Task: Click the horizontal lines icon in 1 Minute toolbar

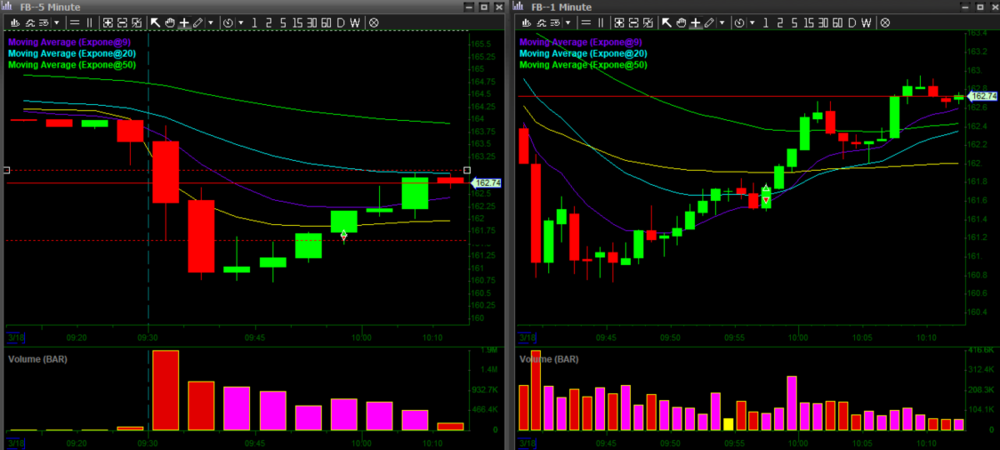Action: 586,22
